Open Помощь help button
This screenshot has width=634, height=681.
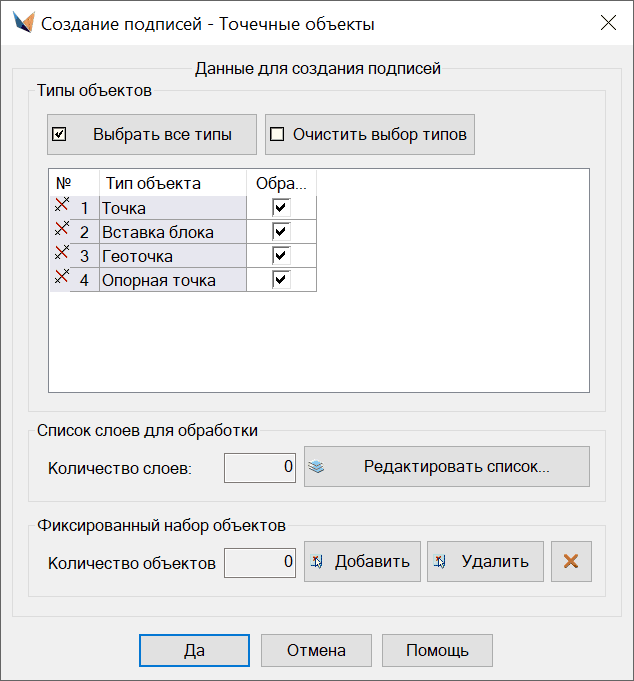click(x=437, y=650)
